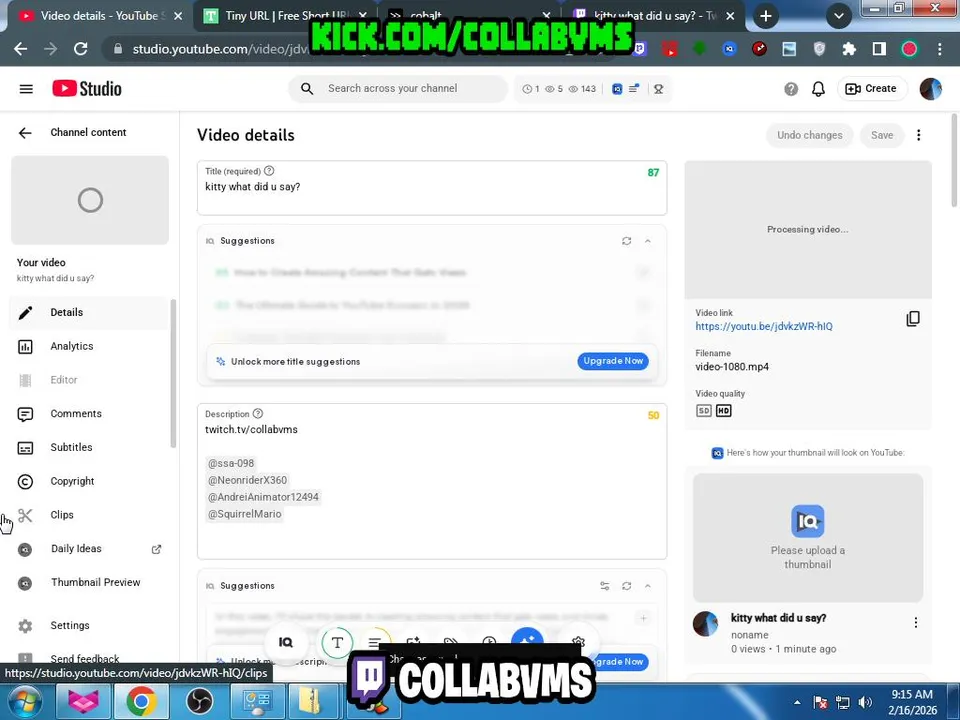Open the notifications bell

pyautogui.click(x=818, y=89)
